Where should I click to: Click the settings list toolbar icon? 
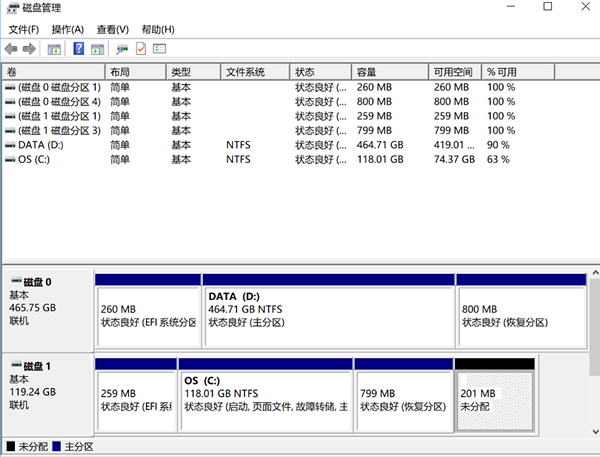click(159, 48)
